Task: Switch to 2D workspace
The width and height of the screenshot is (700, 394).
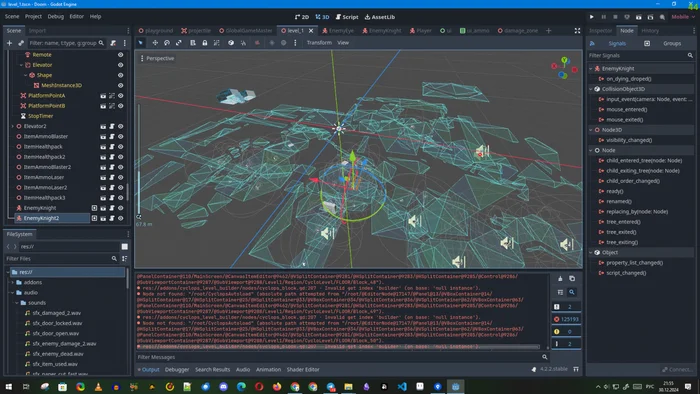Action: (302, 17)
